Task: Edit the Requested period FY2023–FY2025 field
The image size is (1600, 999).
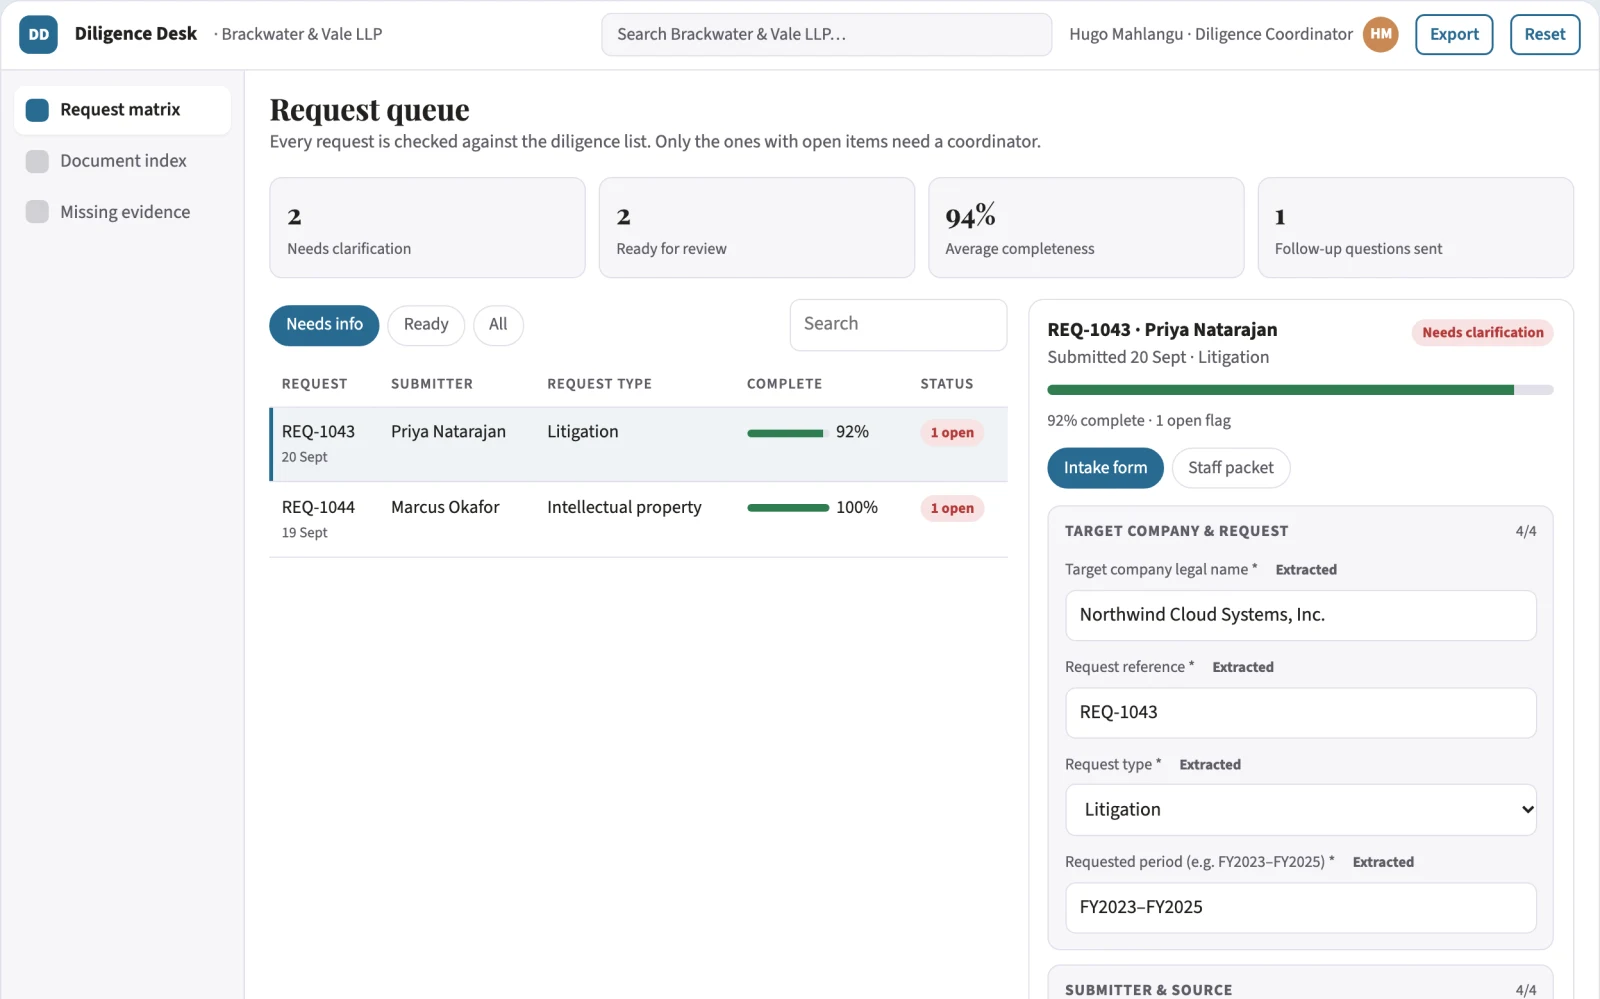Action: (1300, 908)
